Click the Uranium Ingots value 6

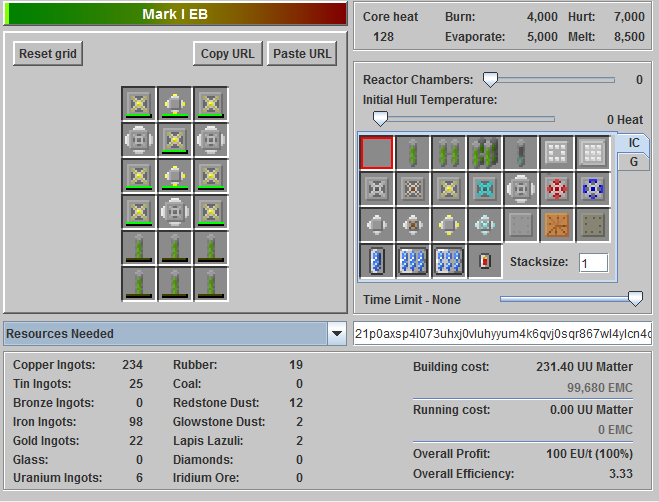tap(139, 478)
